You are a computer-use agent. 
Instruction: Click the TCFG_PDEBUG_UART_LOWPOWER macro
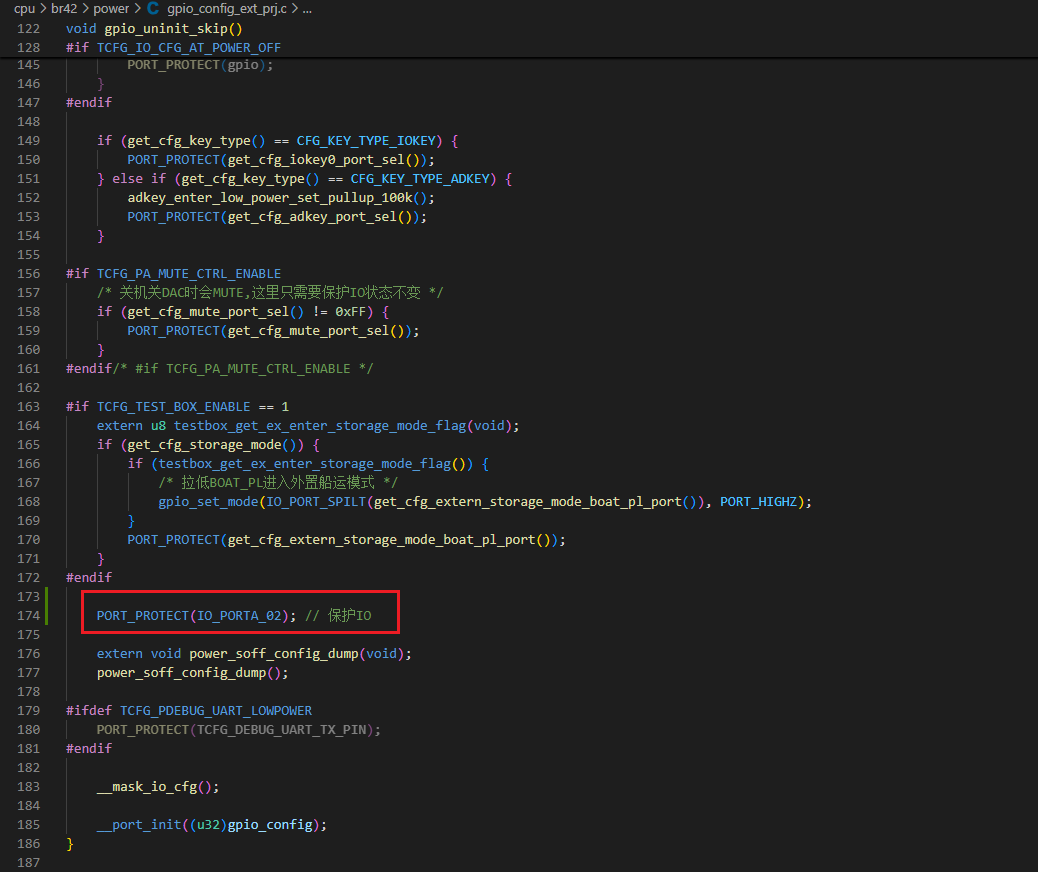point(216,710)
